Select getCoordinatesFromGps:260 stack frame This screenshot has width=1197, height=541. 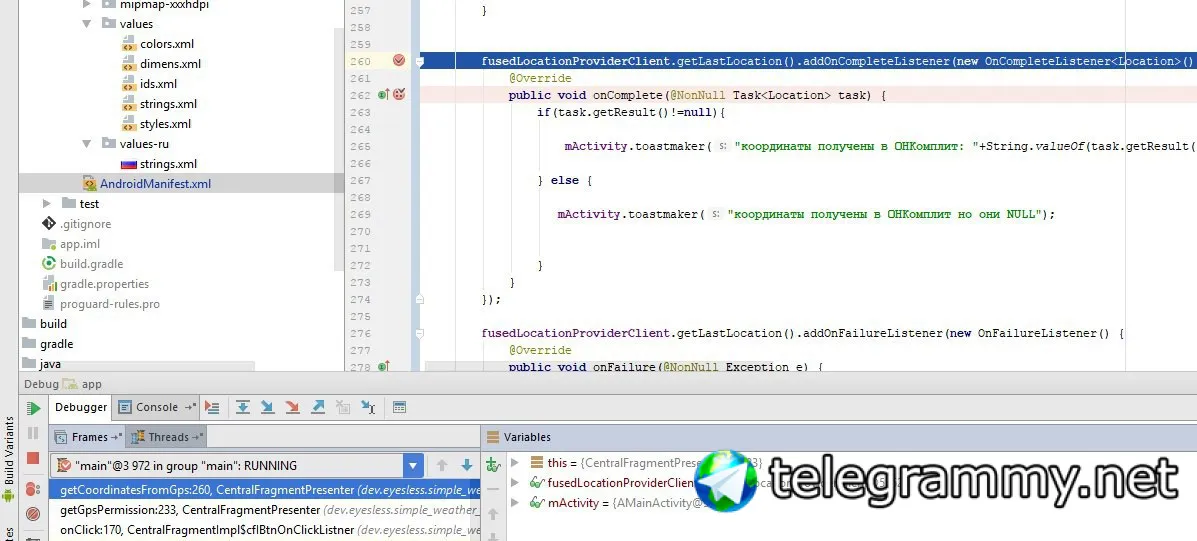tap(265, 490)
